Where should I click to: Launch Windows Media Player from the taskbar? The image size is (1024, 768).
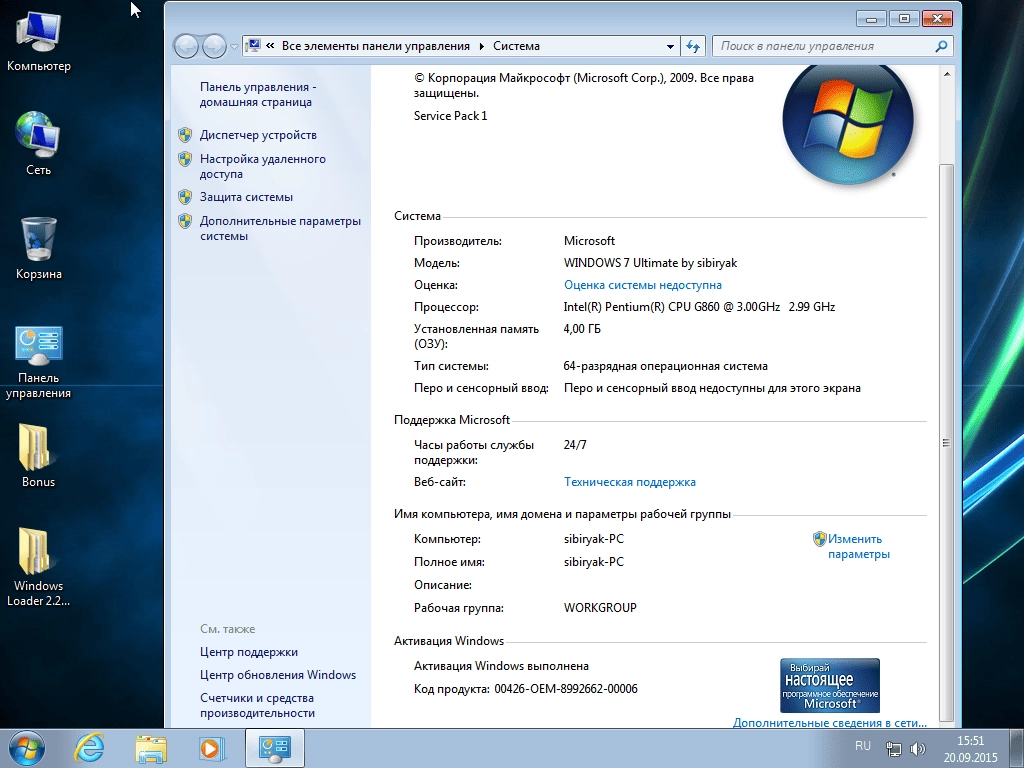click(211, 748)
